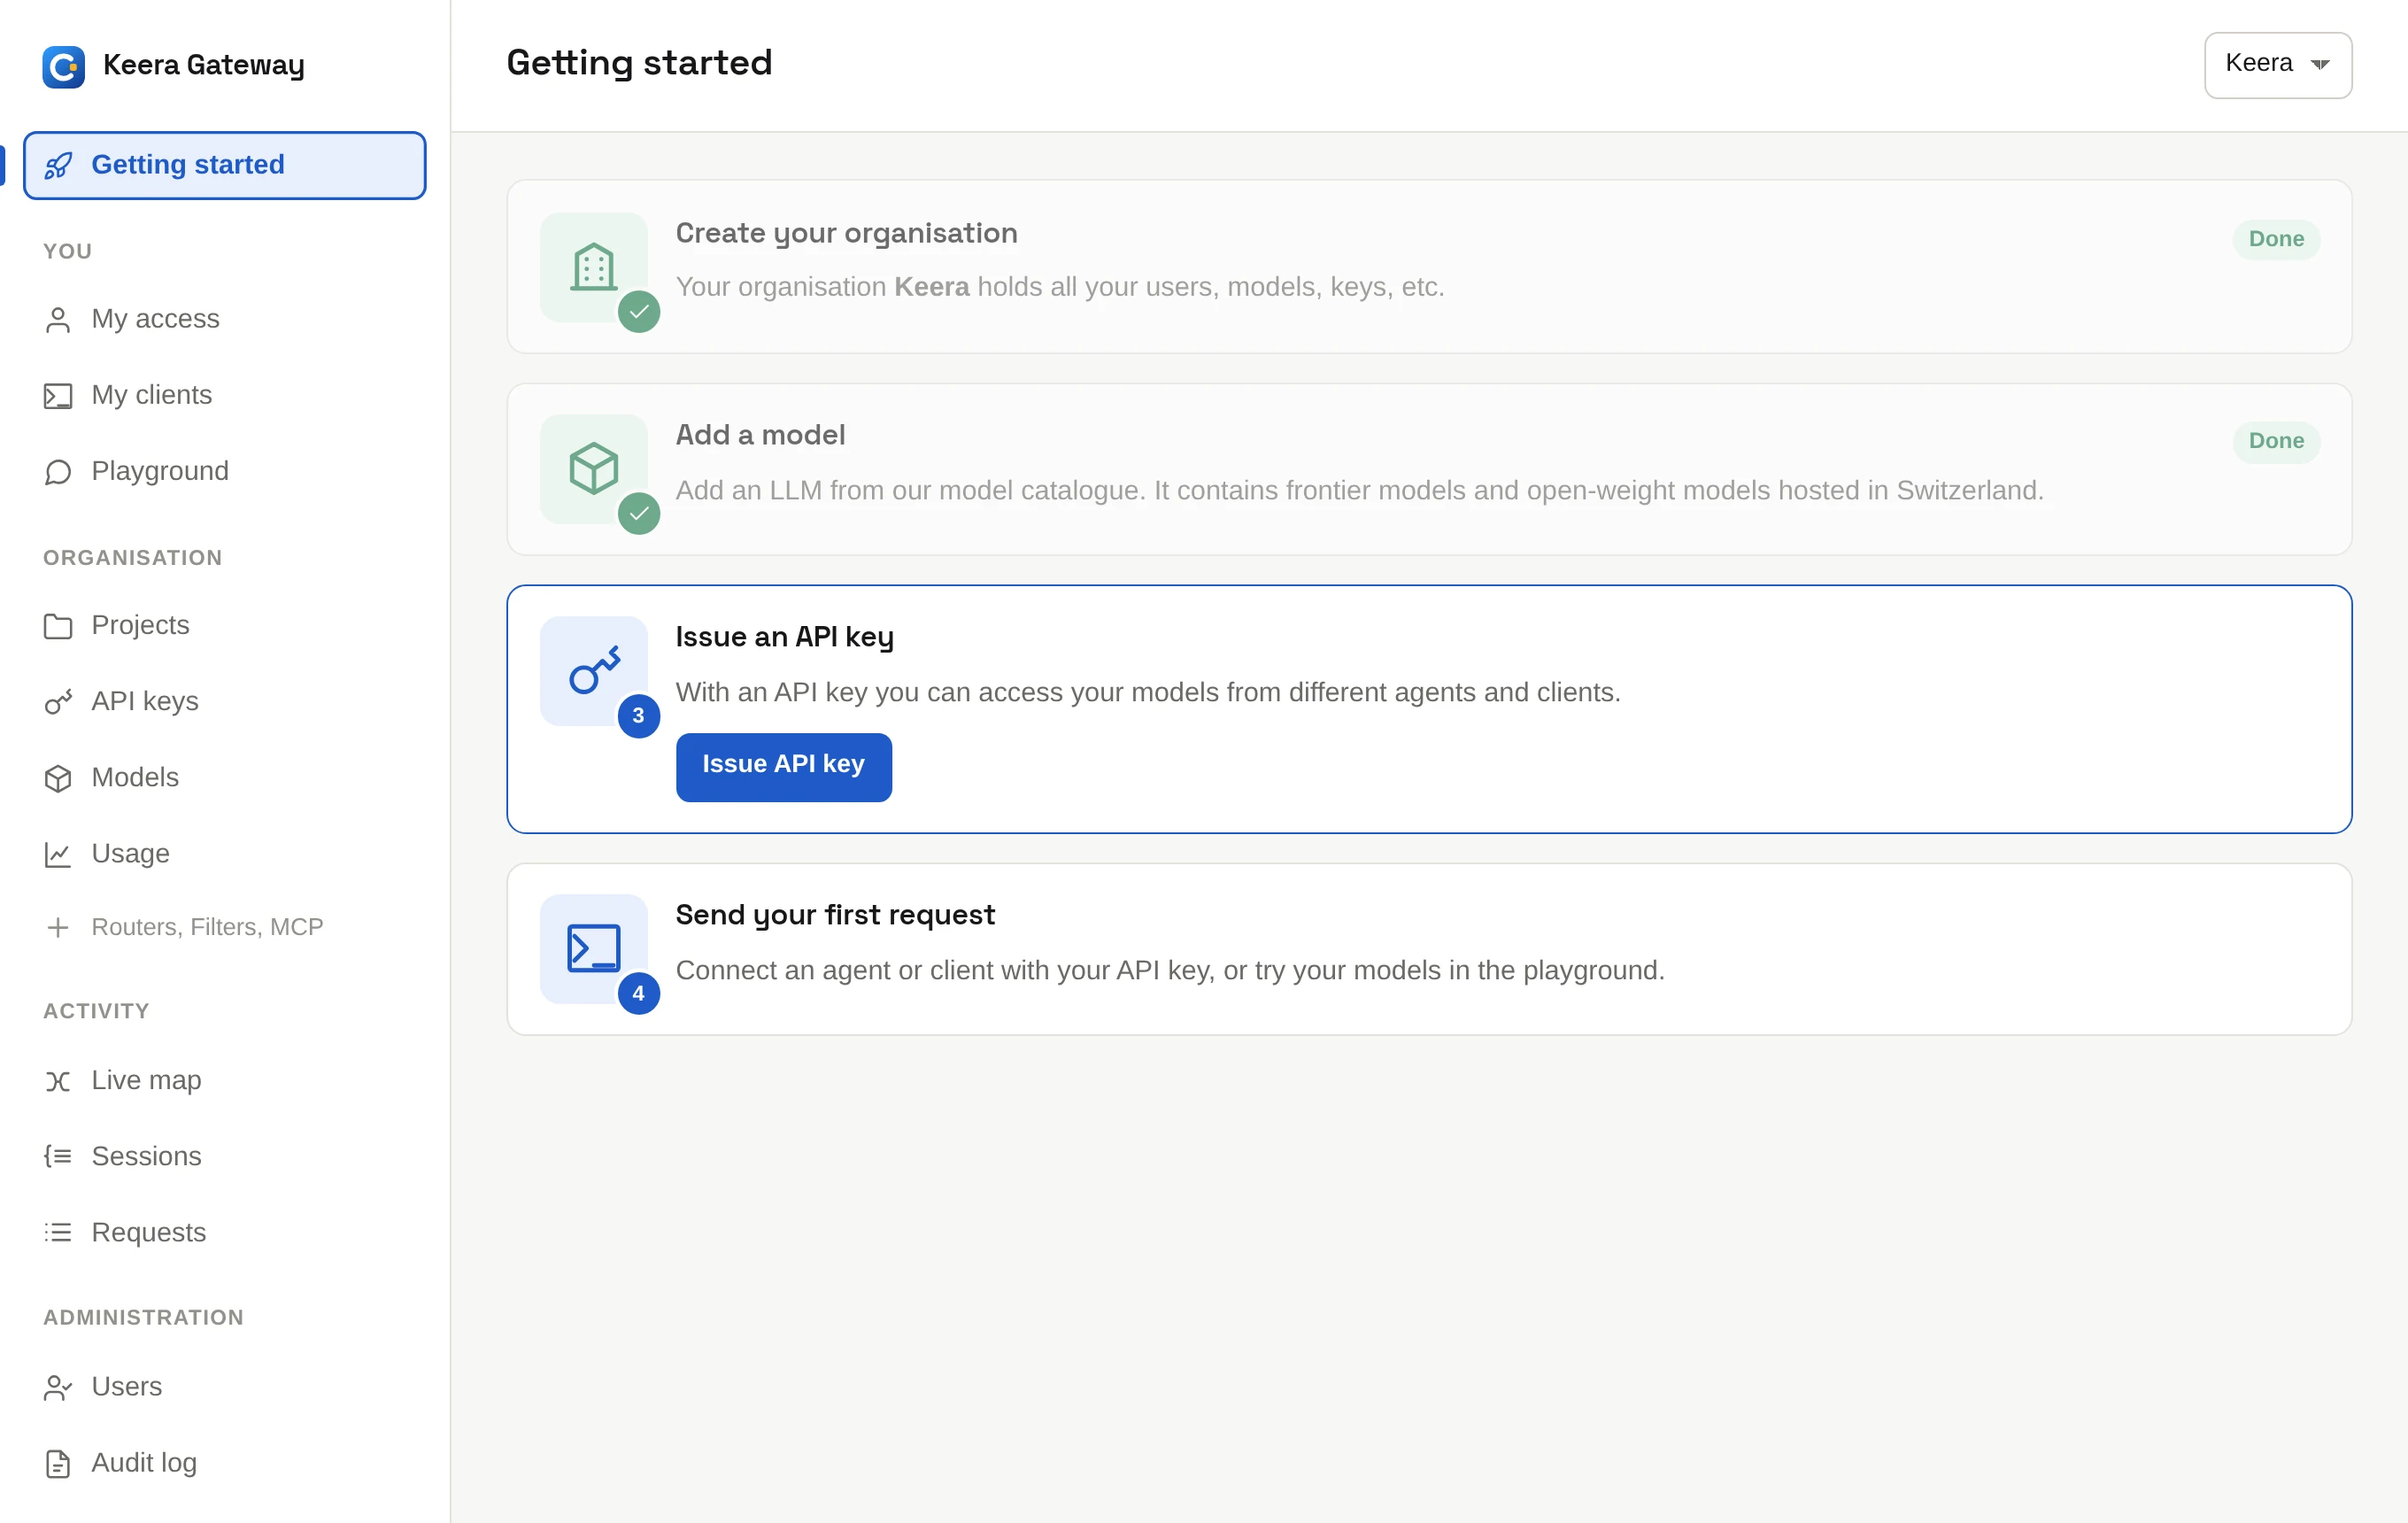2408x1523 pixels.
Task: Click the cube icon beside Models
Action: tap(58, 778)
